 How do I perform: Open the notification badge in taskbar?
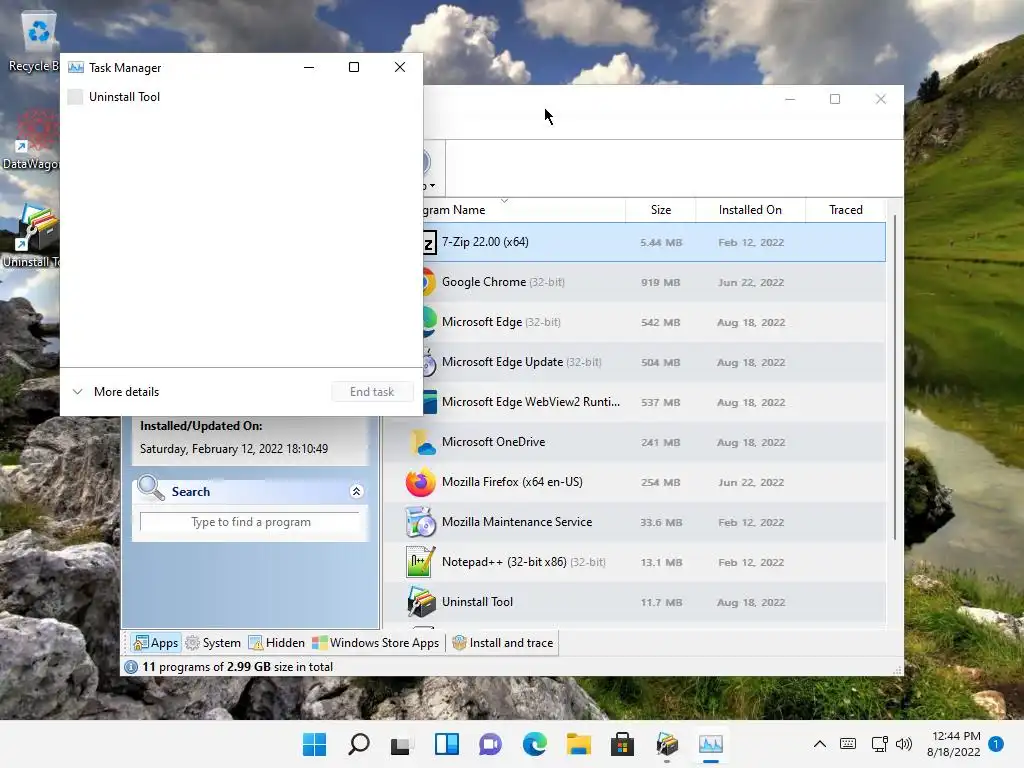pos(996,744)
